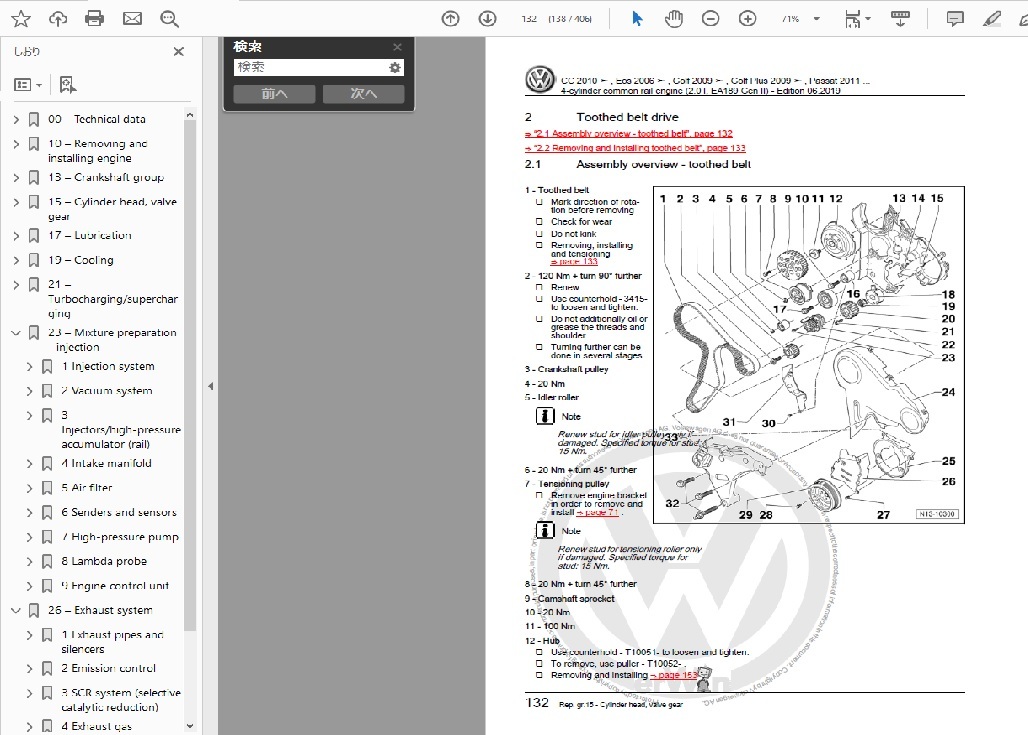Viewport: 1028px width, 735px height.
Task: Follow page 71 link under Tensioning pulley
Action: (598, 512)
